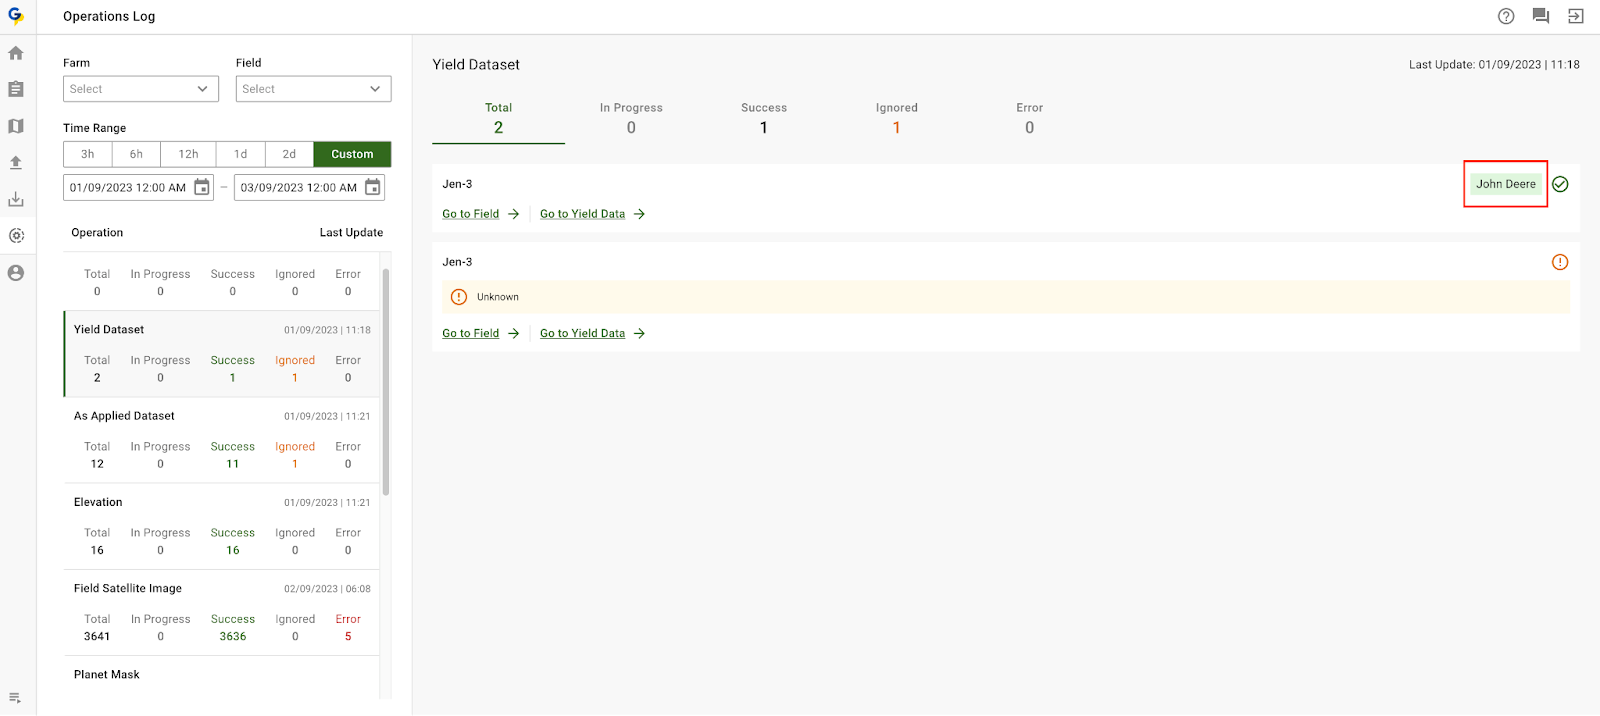Select the Custom time range button

coord(352,154)
